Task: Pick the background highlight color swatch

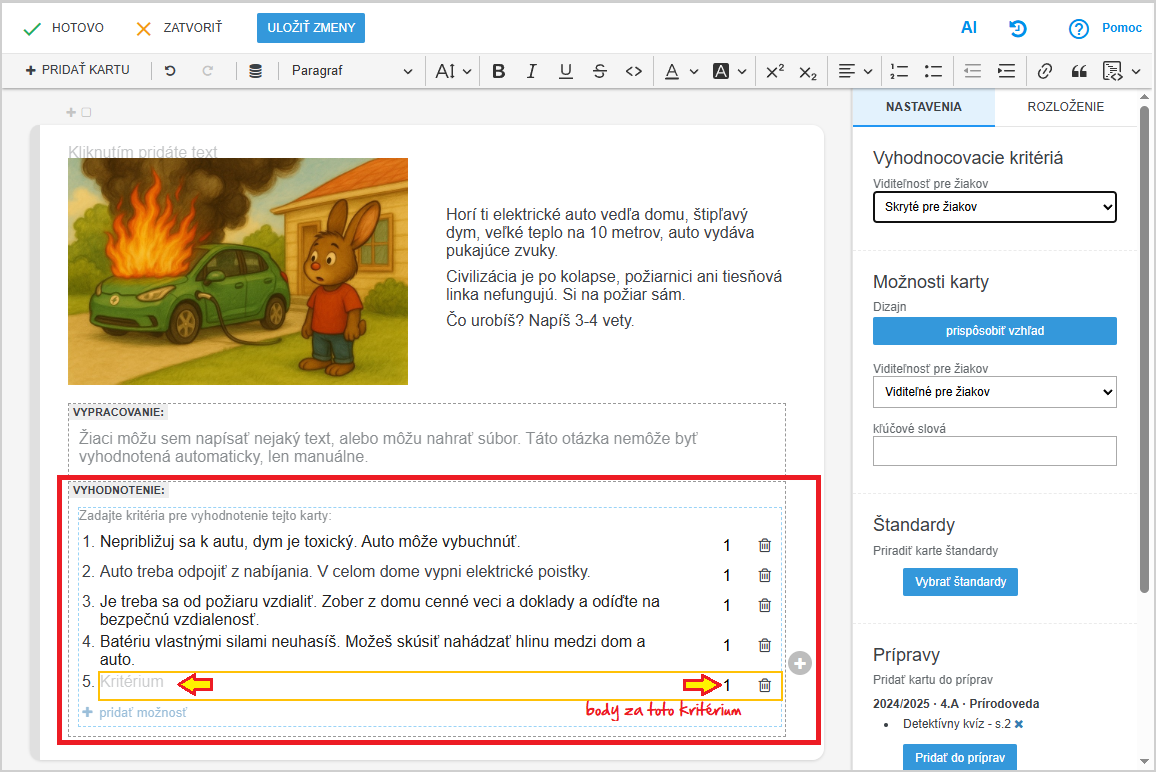Action: pos(720,71)
